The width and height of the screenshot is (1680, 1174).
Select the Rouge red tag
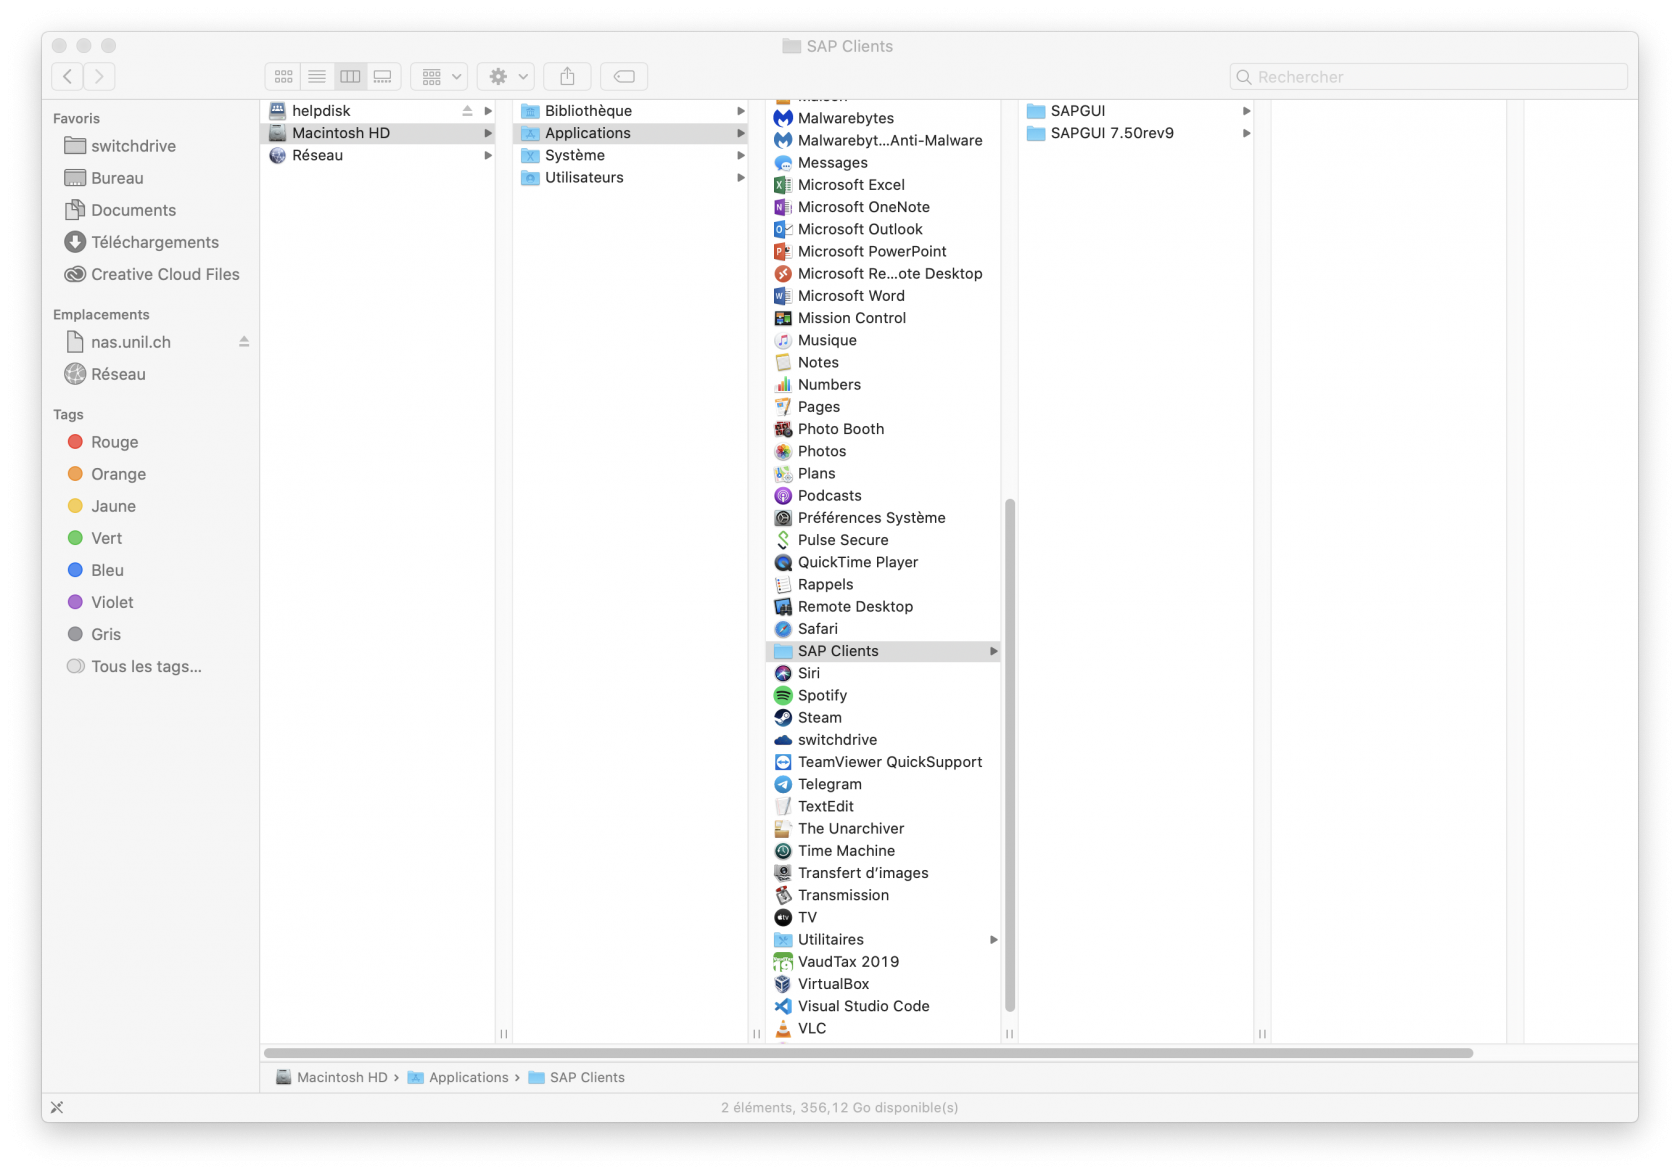click(114, 442)
